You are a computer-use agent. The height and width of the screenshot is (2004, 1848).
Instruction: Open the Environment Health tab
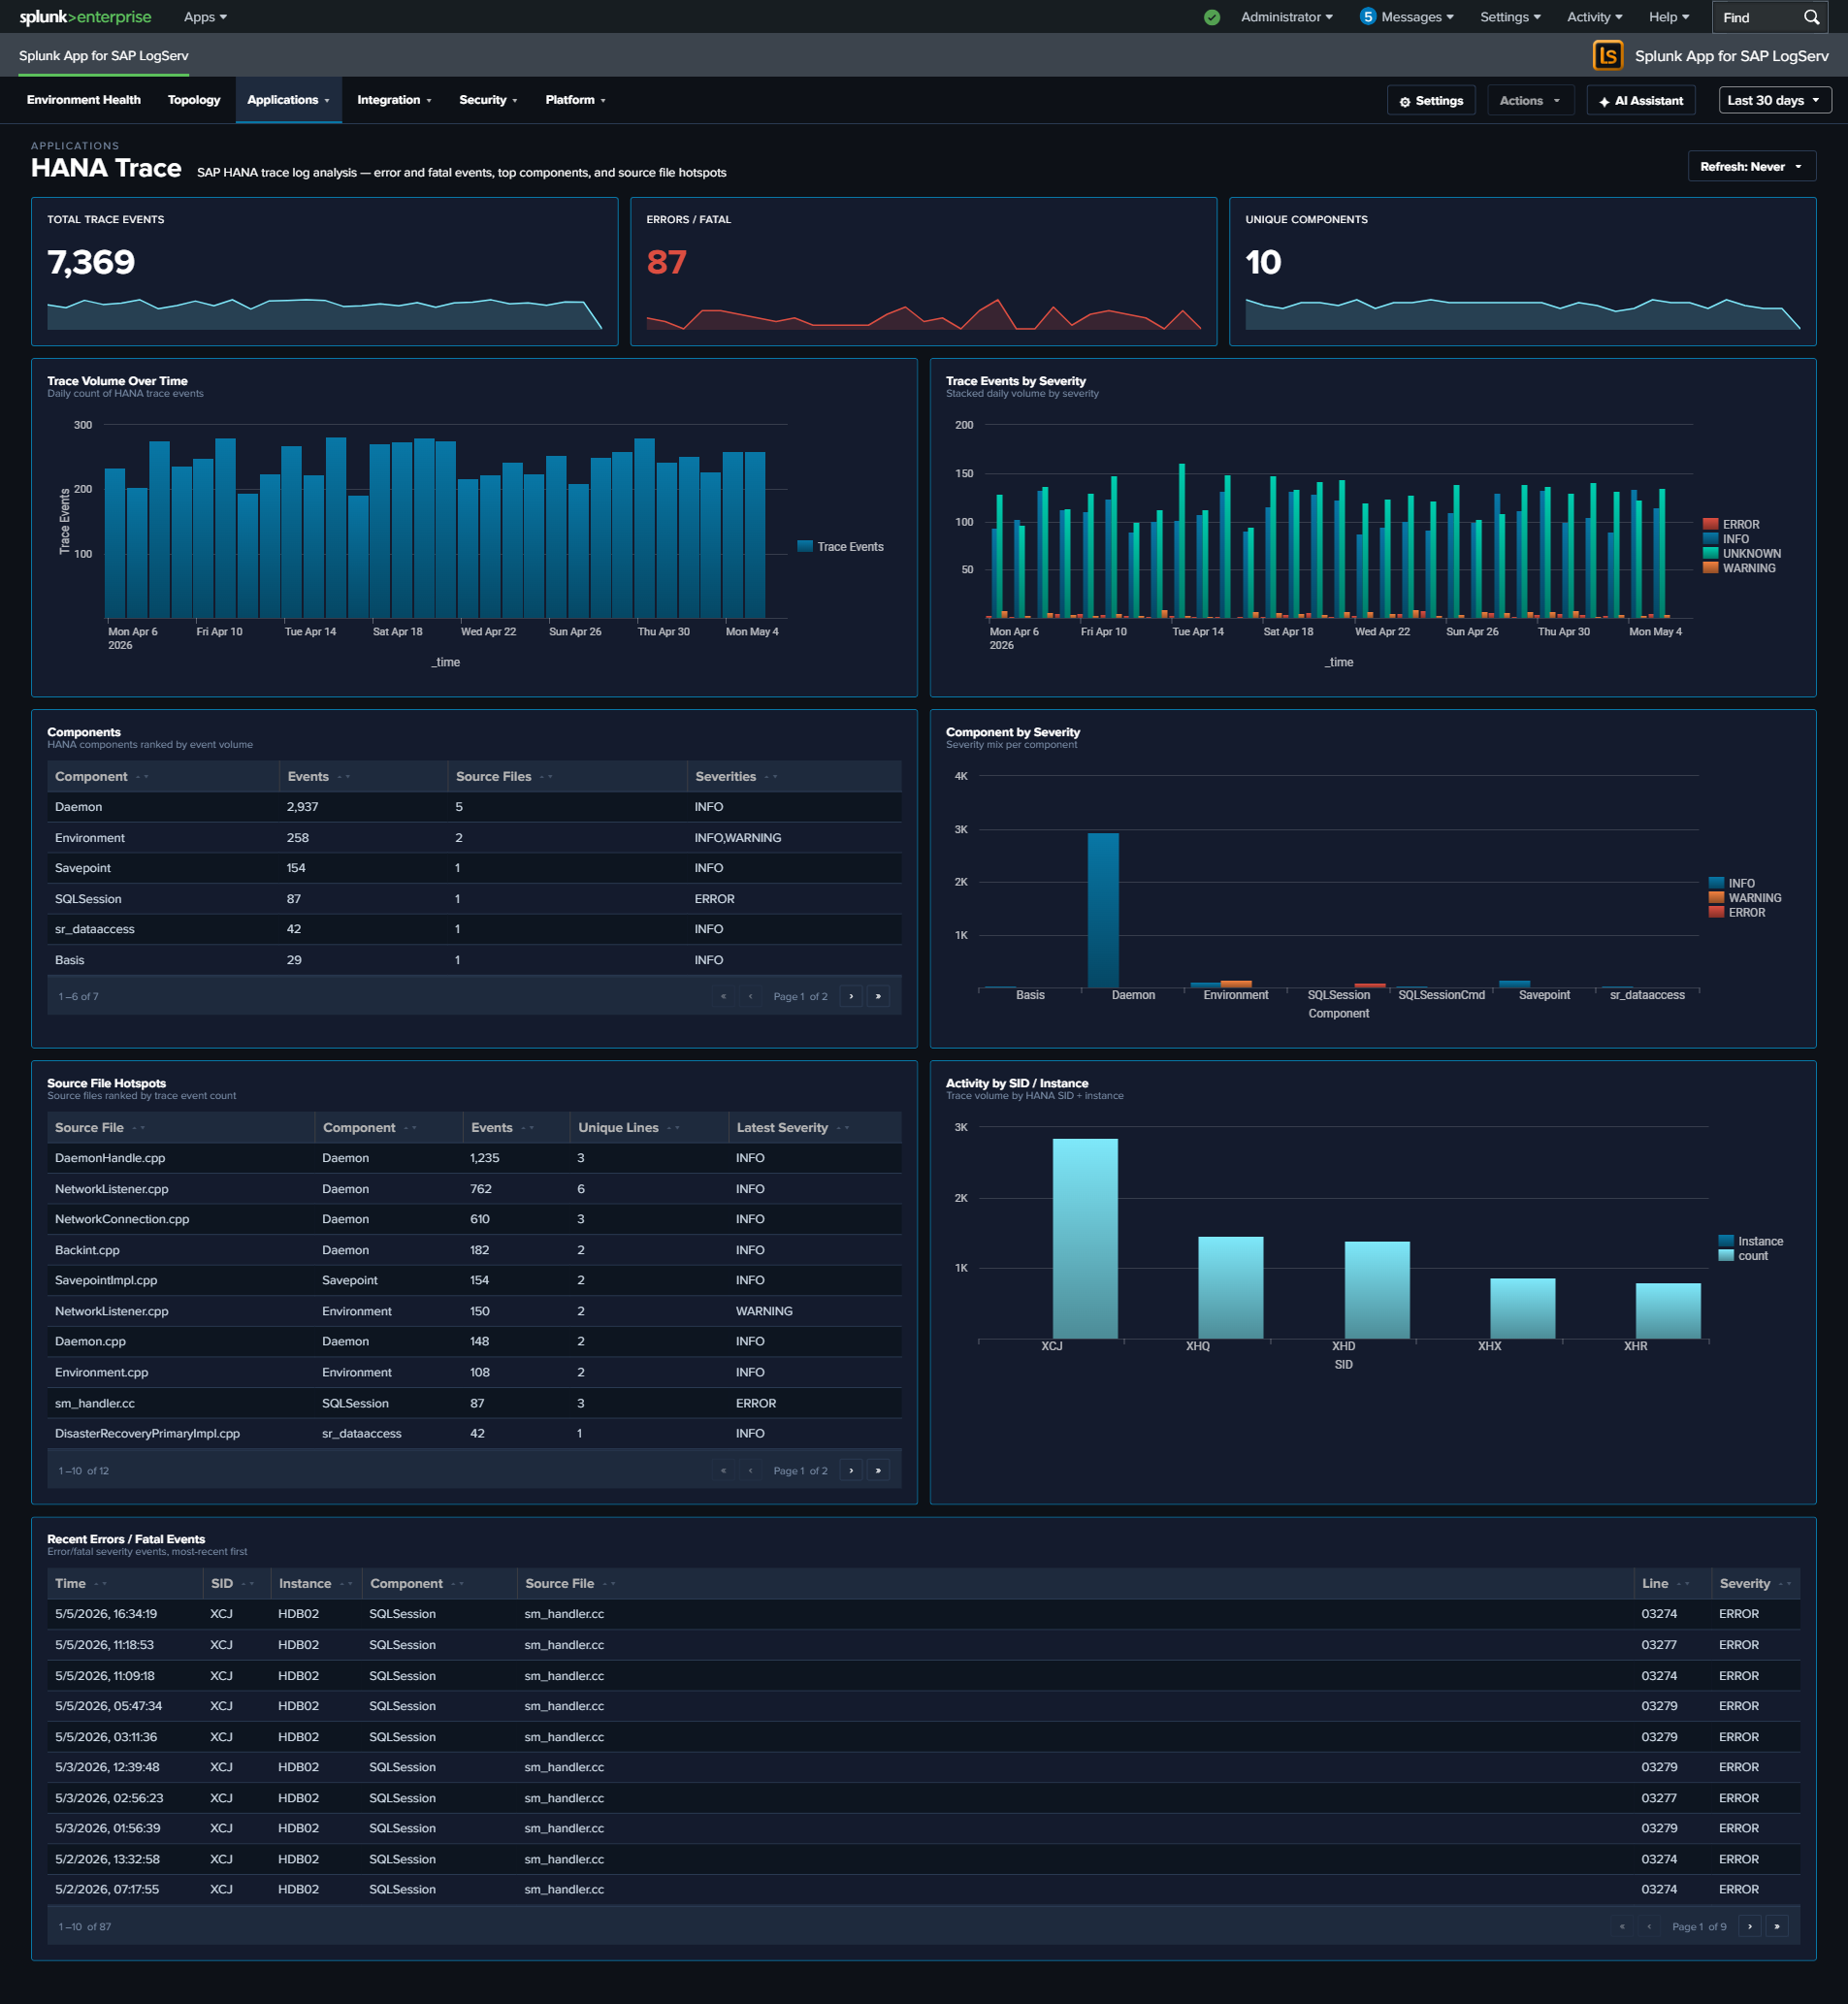[x=84, y=100]
